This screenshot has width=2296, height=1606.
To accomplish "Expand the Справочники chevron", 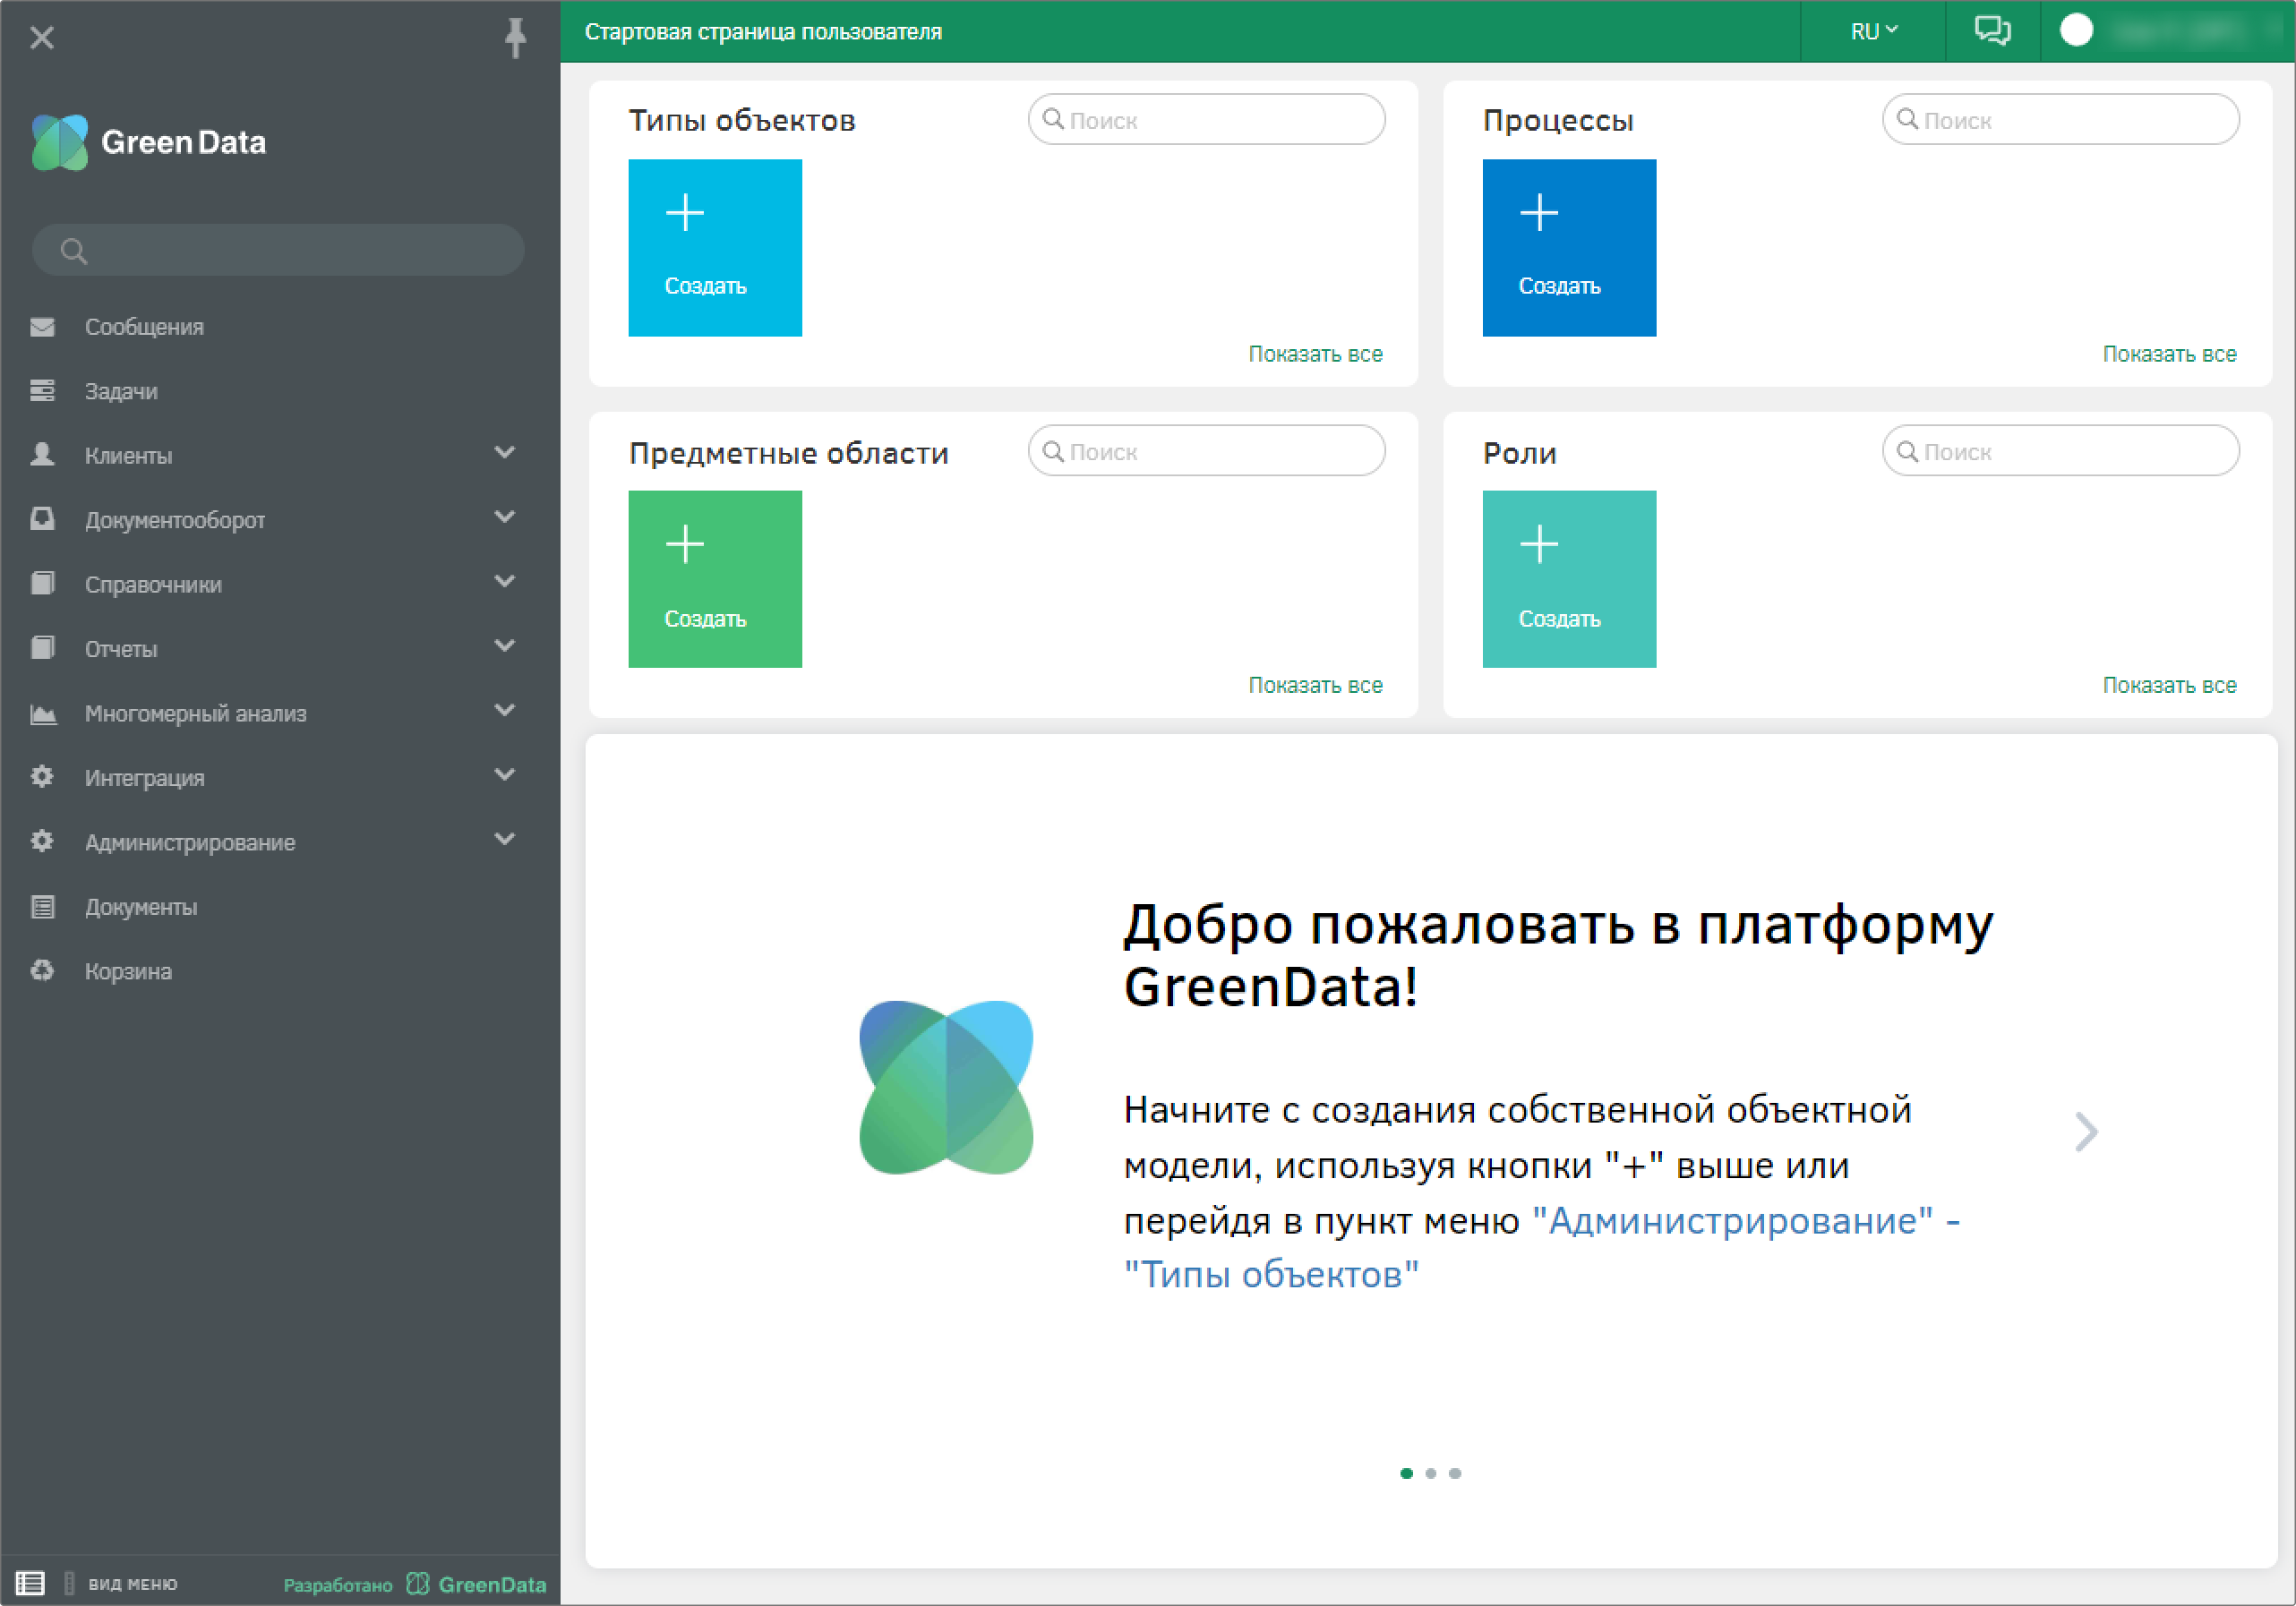I will tap(505, 581).
